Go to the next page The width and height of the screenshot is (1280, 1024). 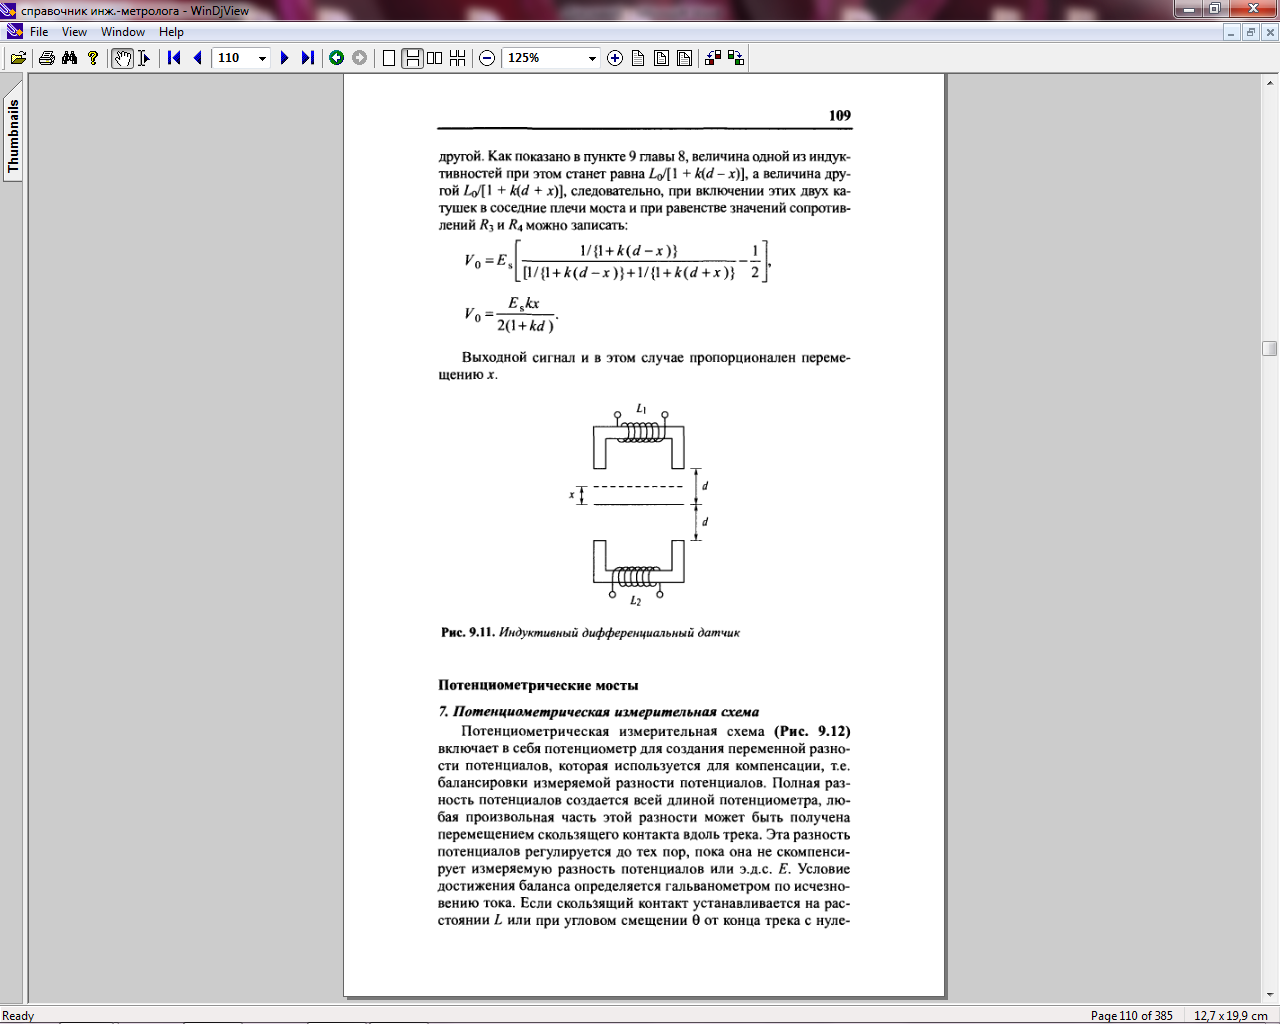(x=284, y=58)
